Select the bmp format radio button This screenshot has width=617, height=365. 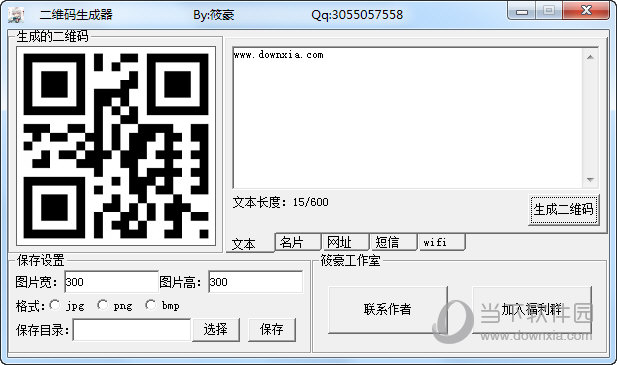[150, 305]
